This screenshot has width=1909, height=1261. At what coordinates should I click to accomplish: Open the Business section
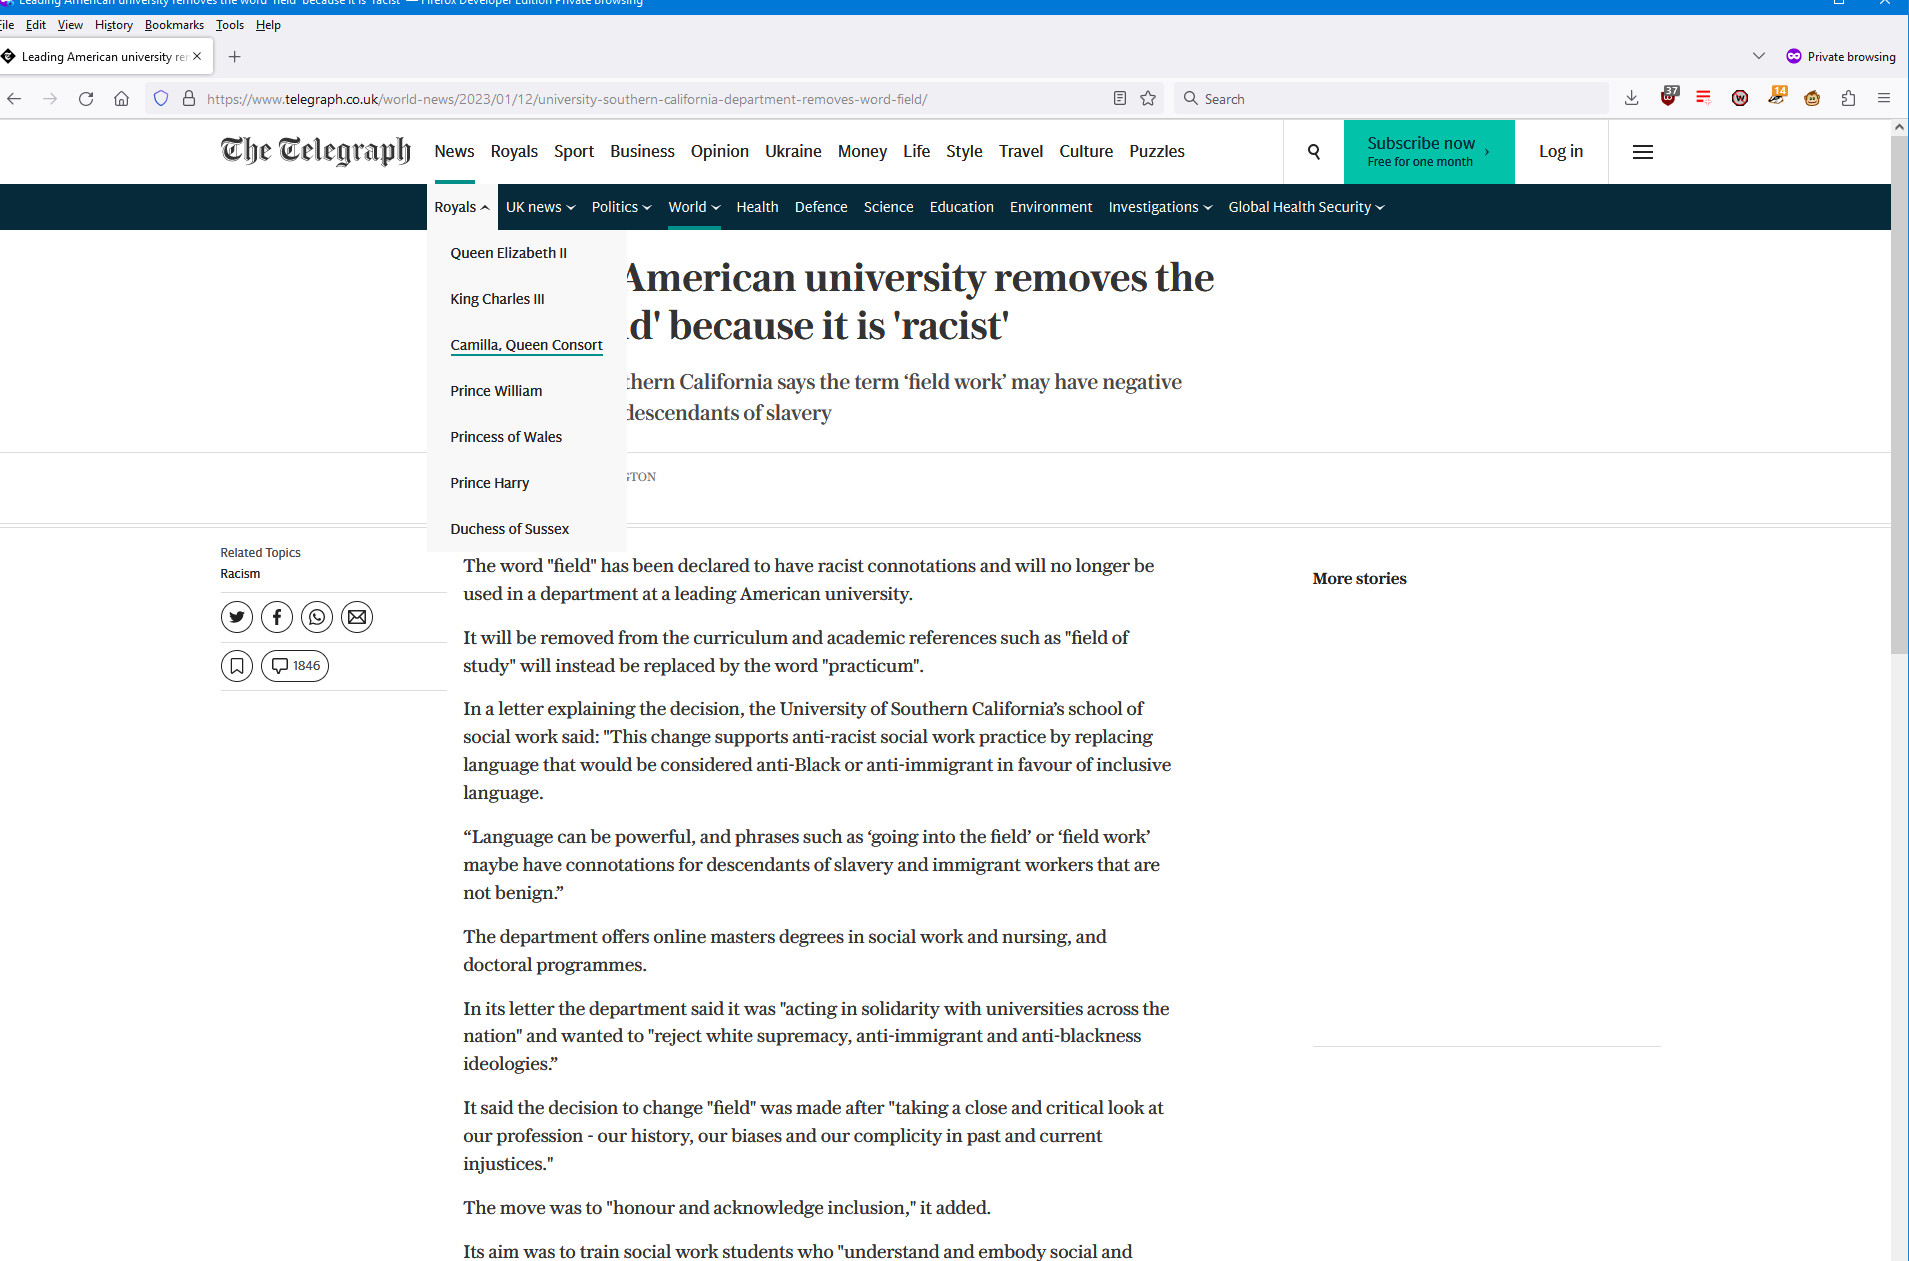[642, 151]
